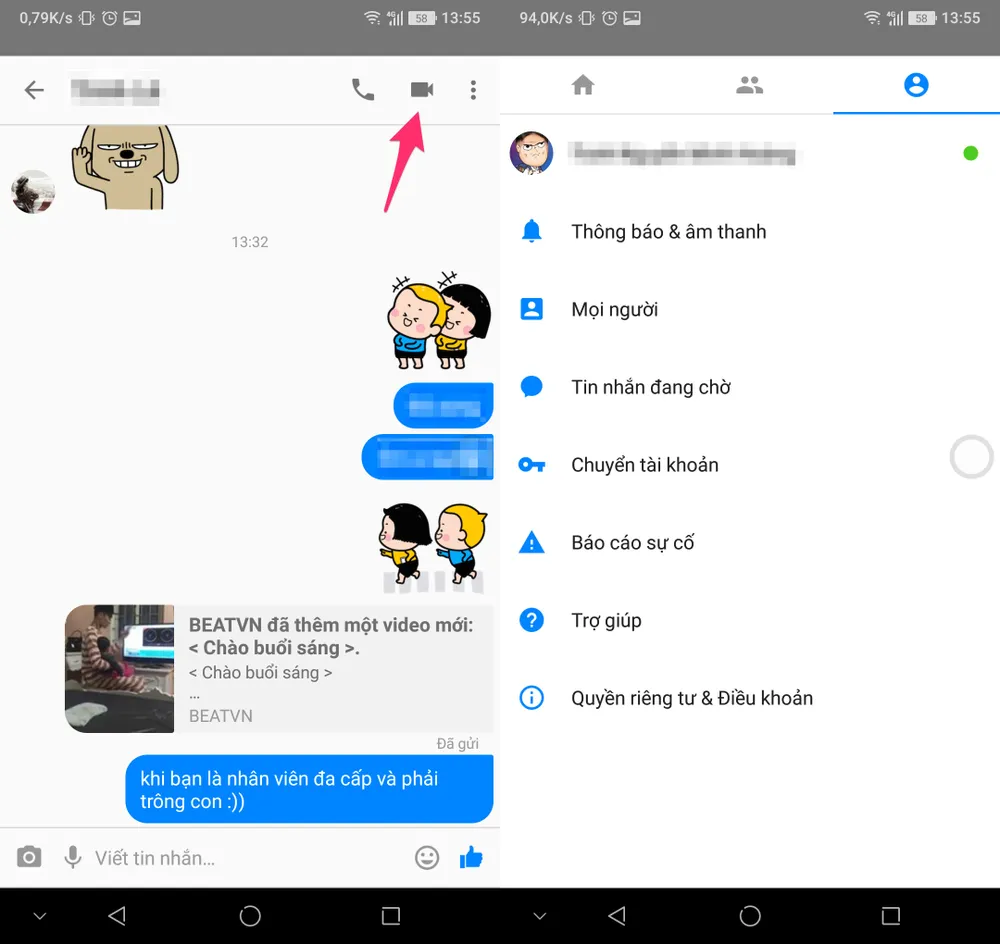
Task: Open 'Trợ giúp' help
Action: pos(749,621)
